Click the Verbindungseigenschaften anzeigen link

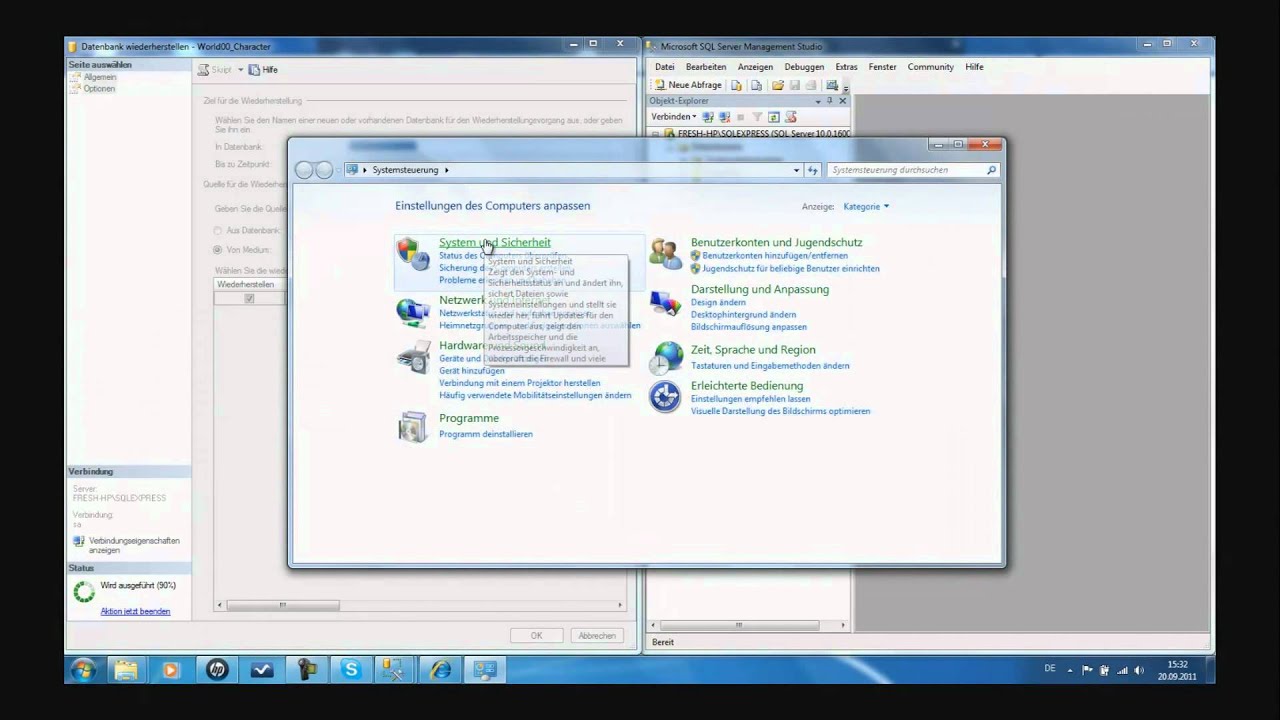pyautogui.click(x=134, y=545)
